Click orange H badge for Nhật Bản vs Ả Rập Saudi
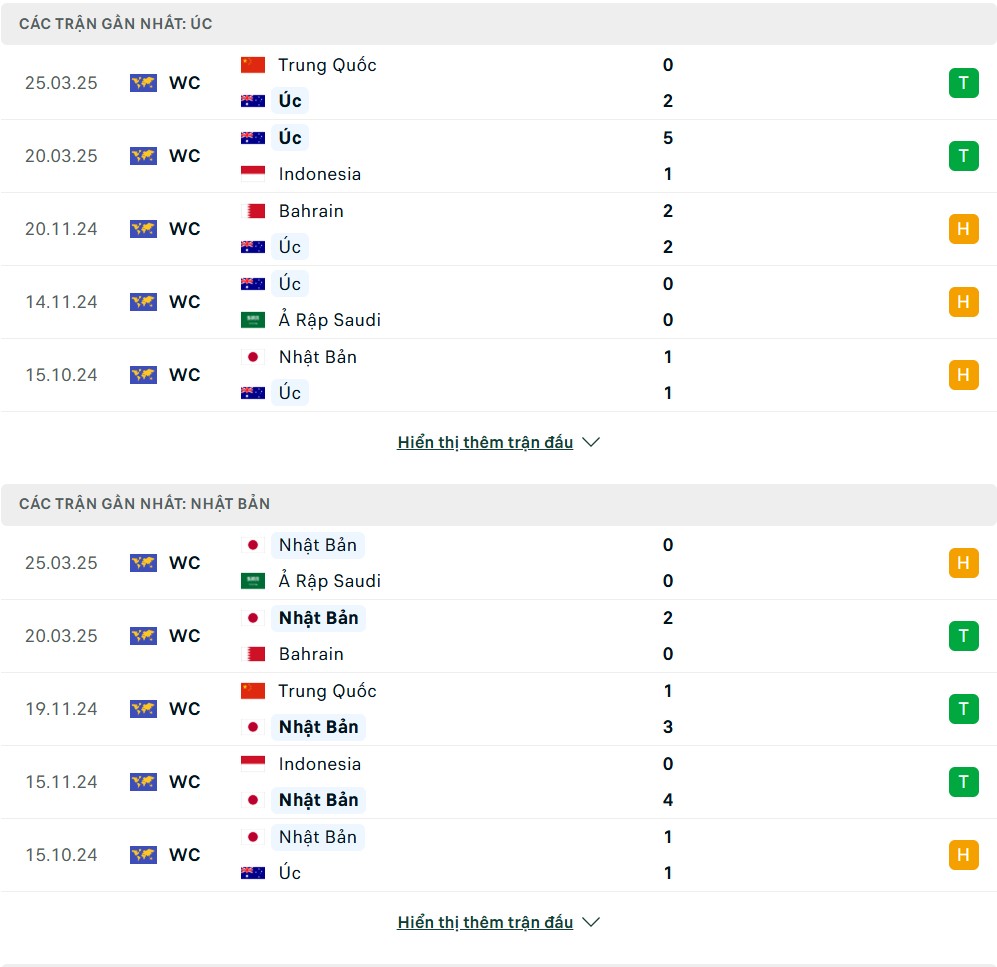Image resolution: width=997 pixels, height=967 pixels. pyautogui.click(x=963, y=563)
